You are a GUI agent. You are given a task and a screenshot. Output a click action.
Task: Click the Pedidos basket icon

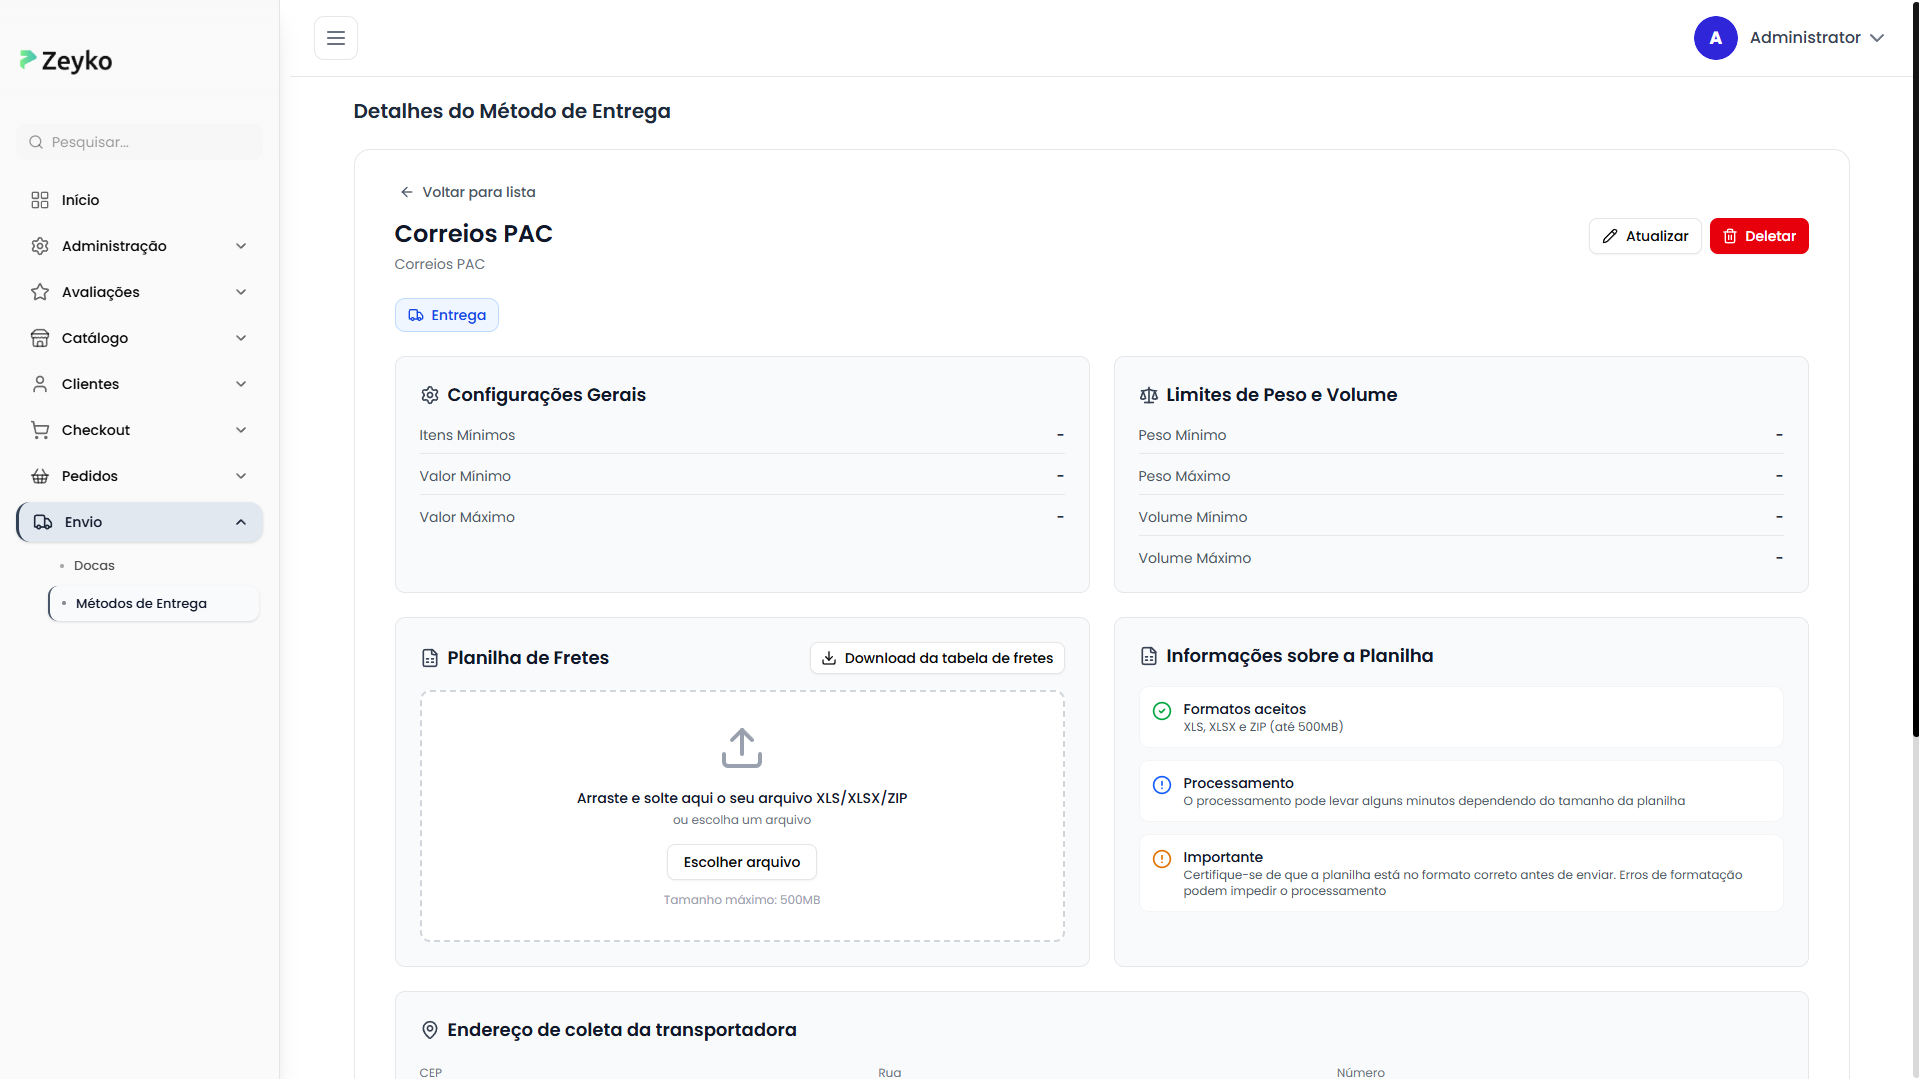40,476
